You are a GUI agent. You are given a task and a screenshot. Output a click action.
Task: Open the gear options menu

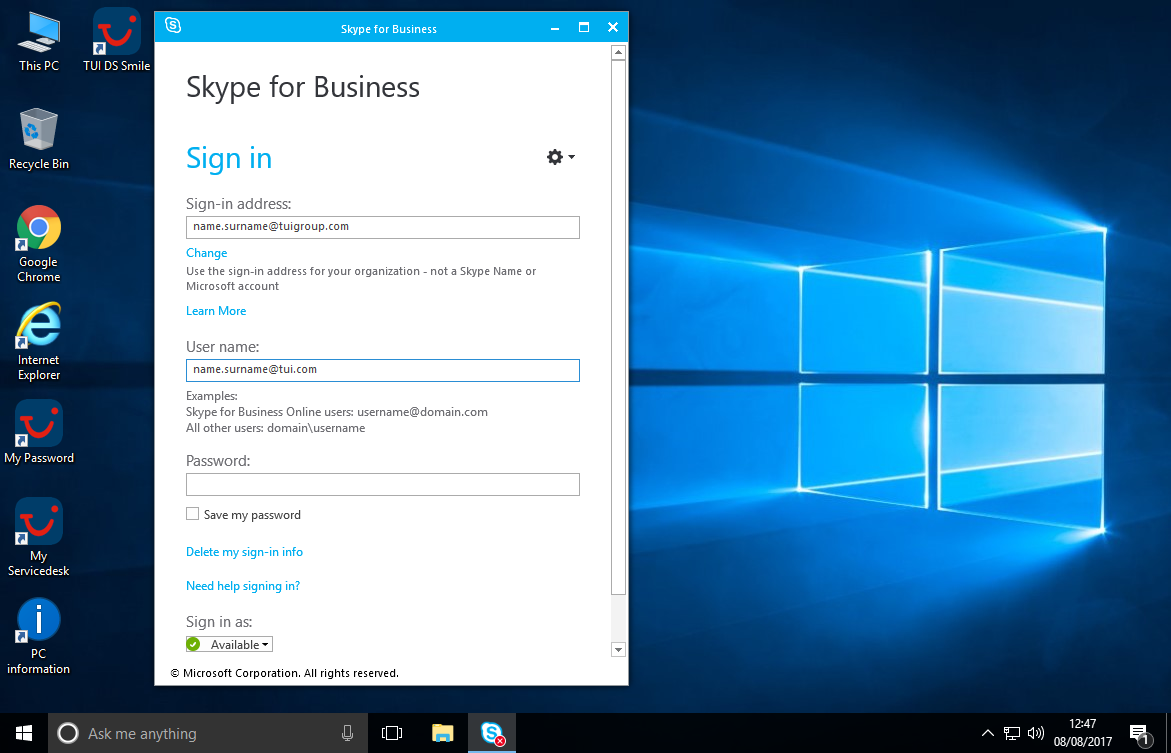point(554,157)
